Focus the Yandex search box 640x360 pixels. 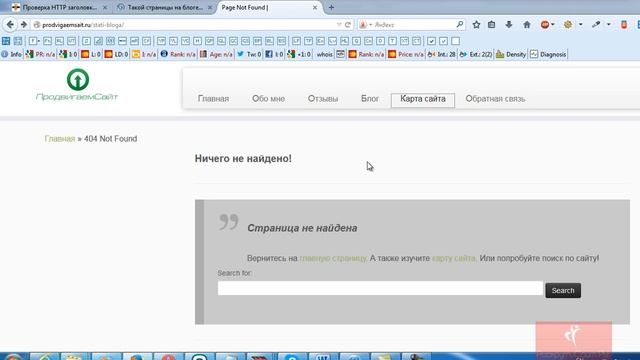(x=410, y=25)
